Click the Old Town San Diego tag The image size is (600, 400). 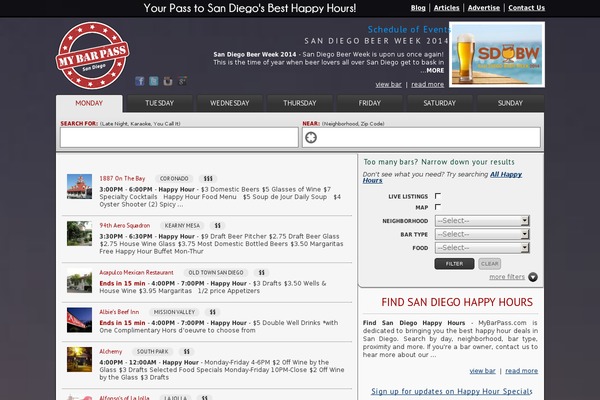click(x=216, y=273)
